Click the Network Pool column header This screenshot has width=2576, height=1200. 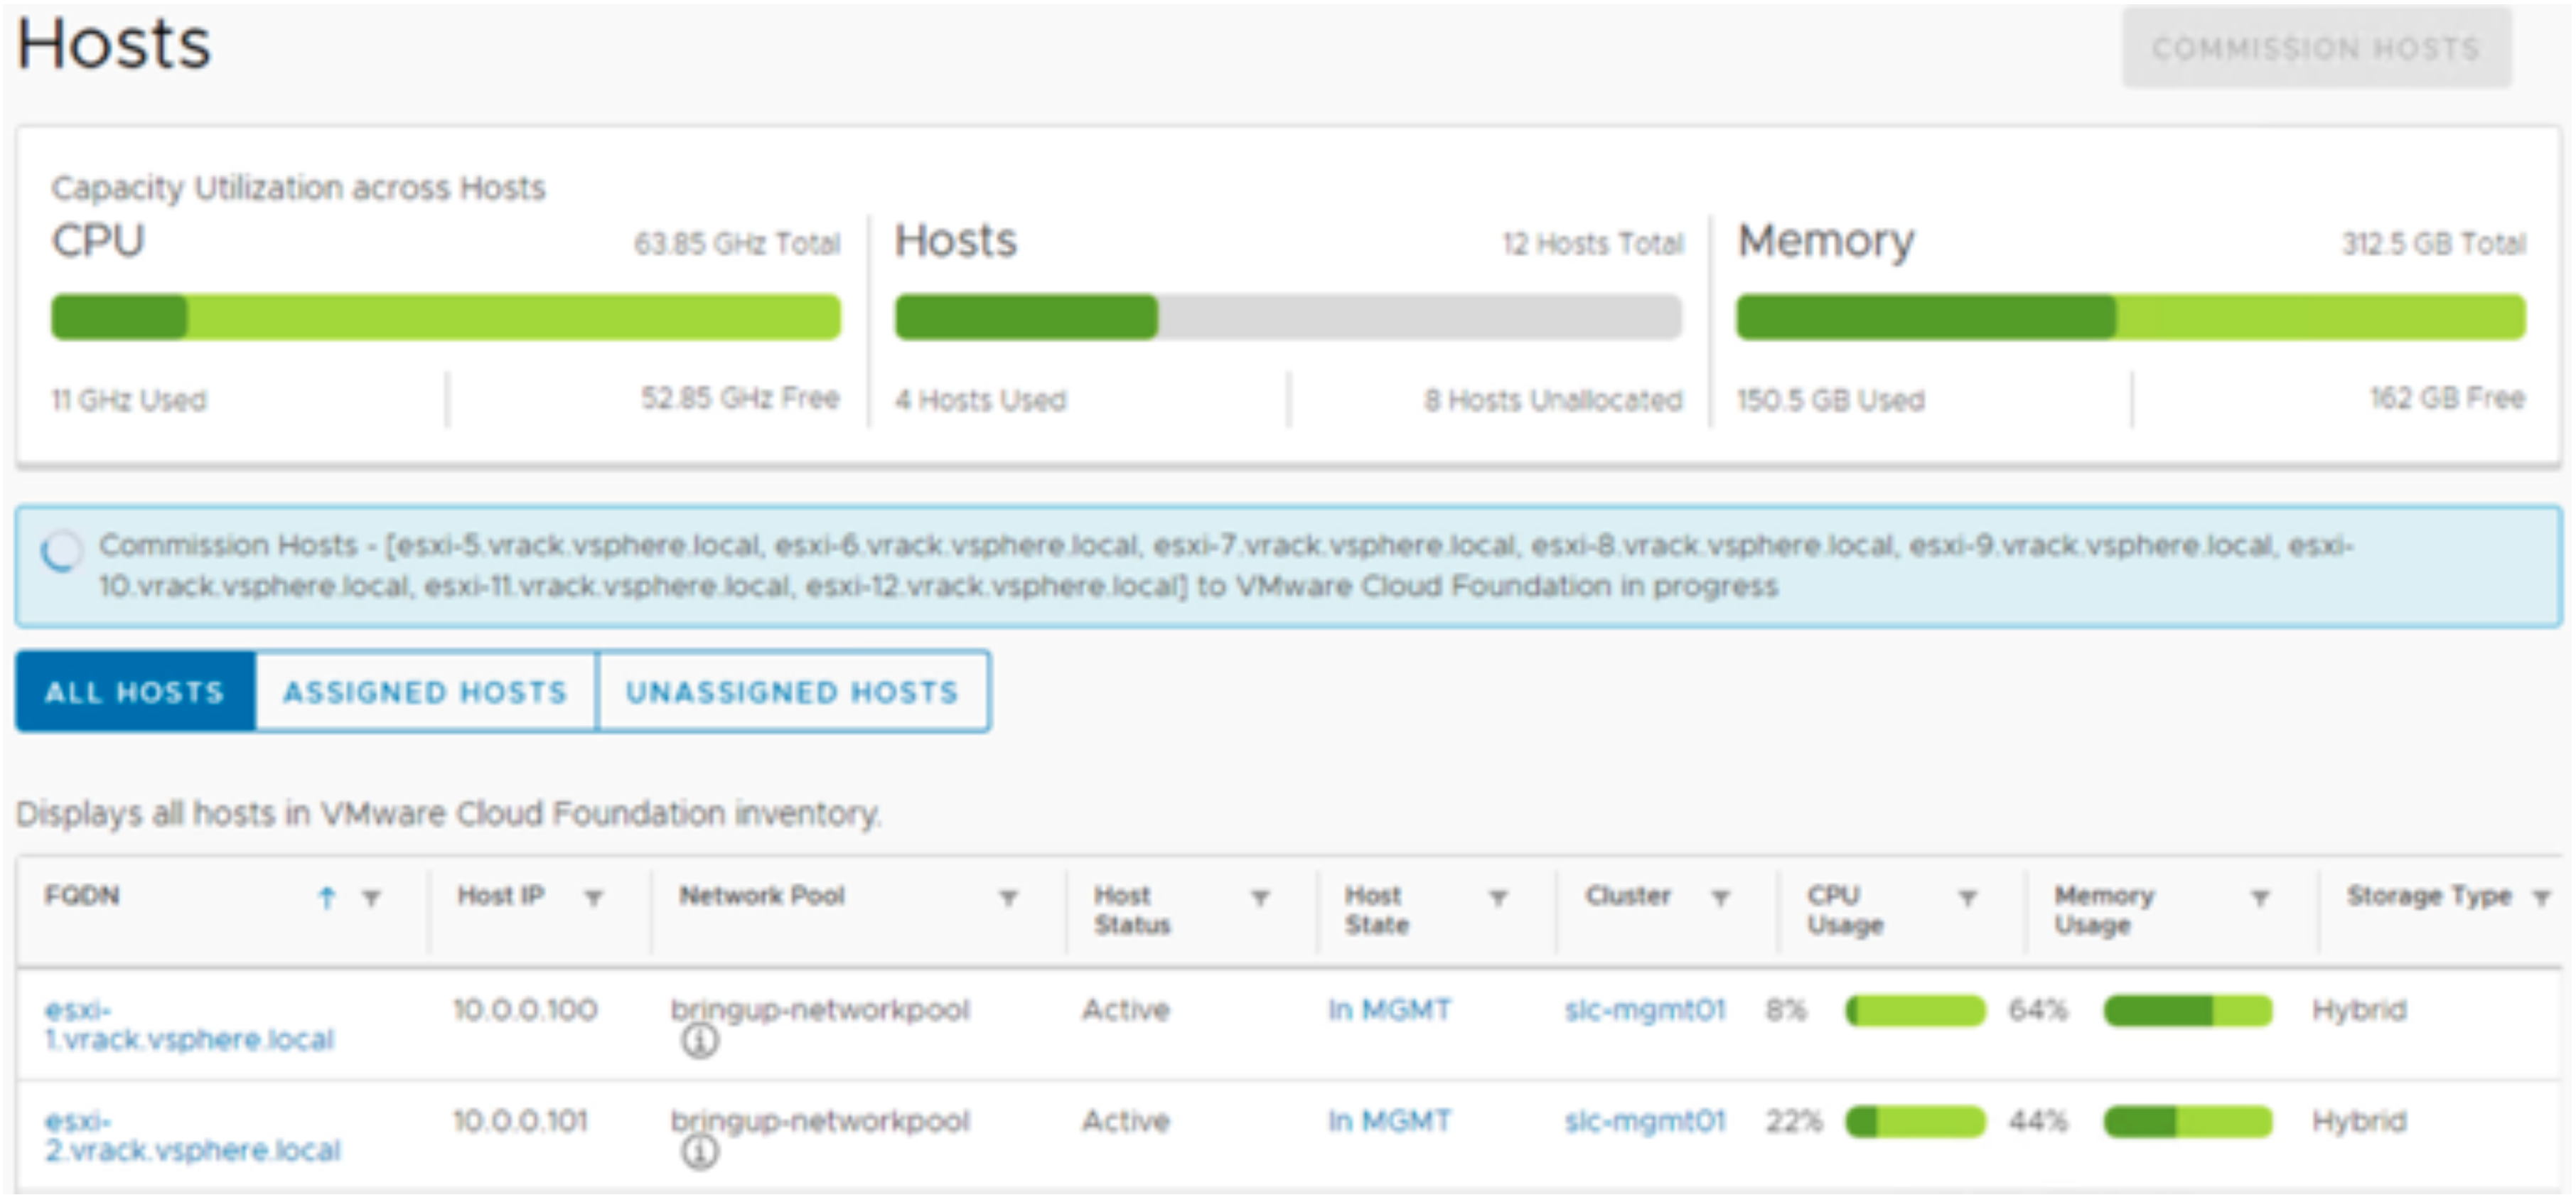[762, 896]
